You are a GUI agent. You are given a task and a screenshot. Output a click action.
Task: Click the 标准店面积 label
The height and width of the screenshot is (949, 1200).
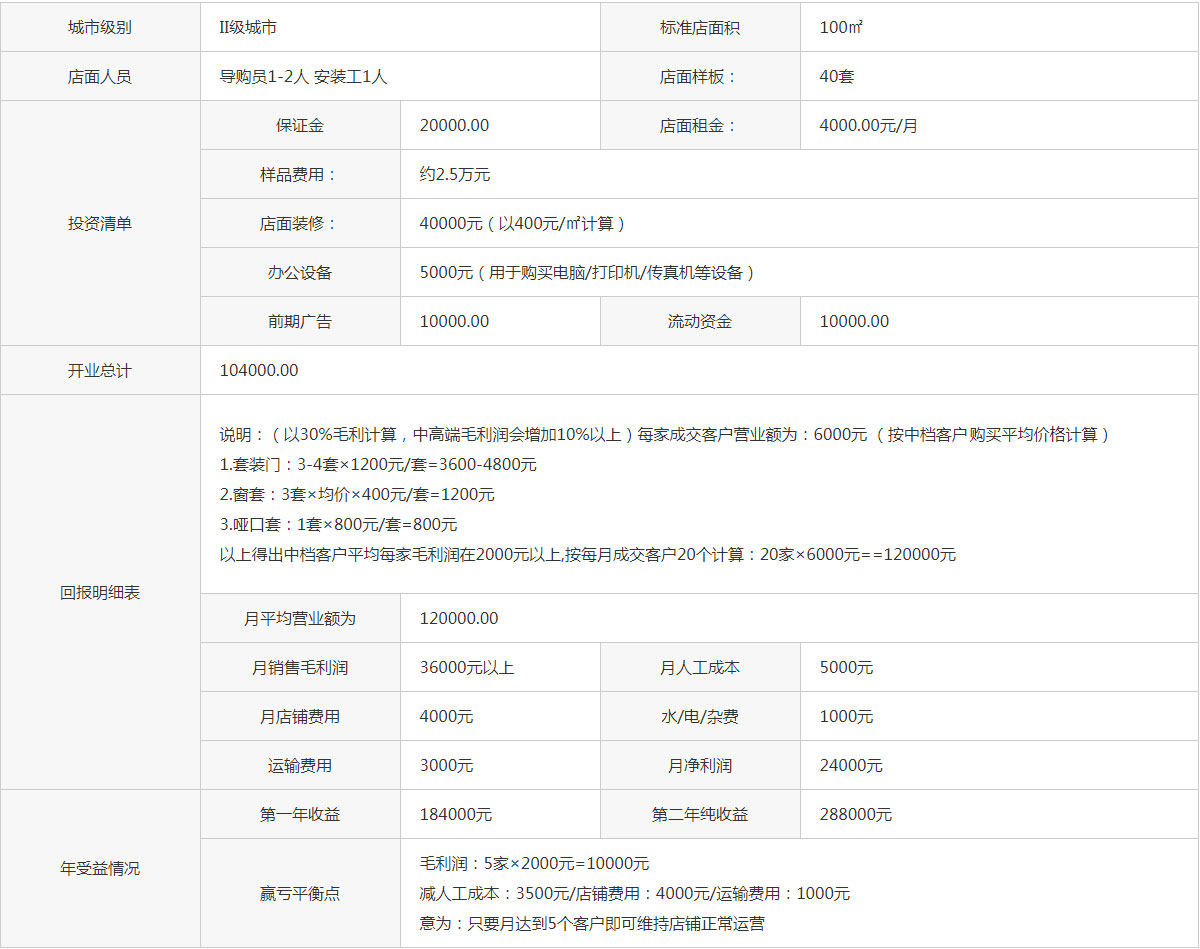(x=700, y=27)
